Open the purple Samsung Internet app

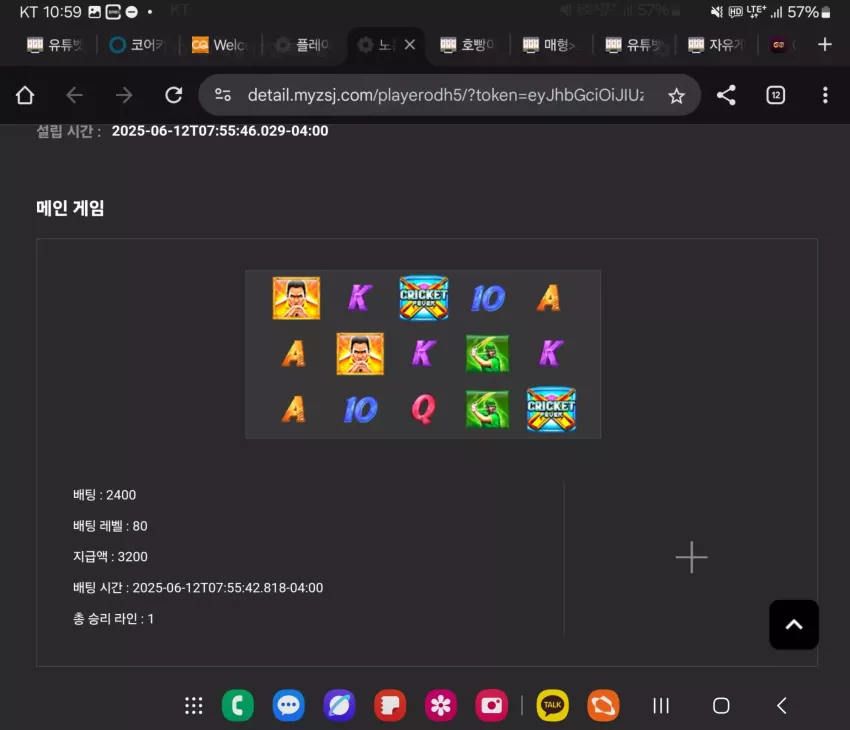(339, 706)
